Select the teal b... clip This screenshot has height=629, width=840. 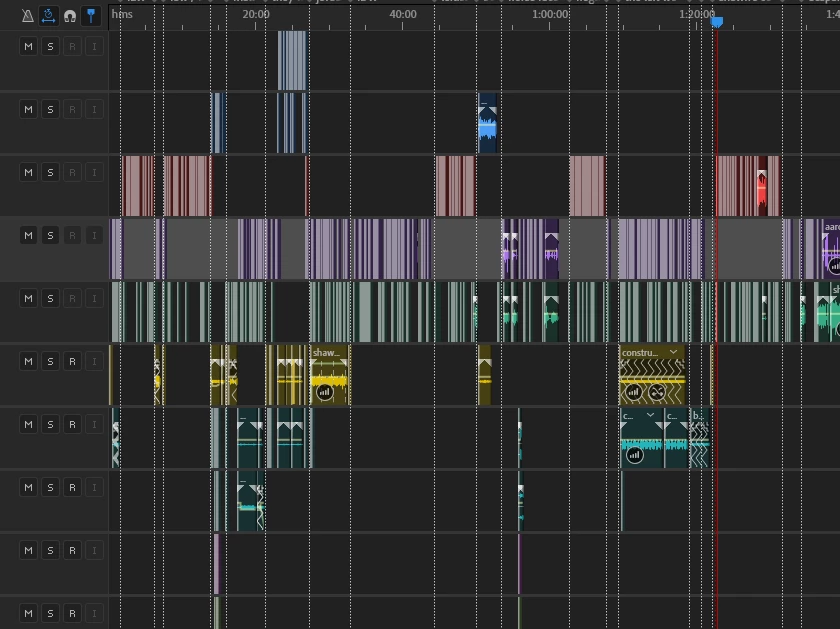[699, 438]
